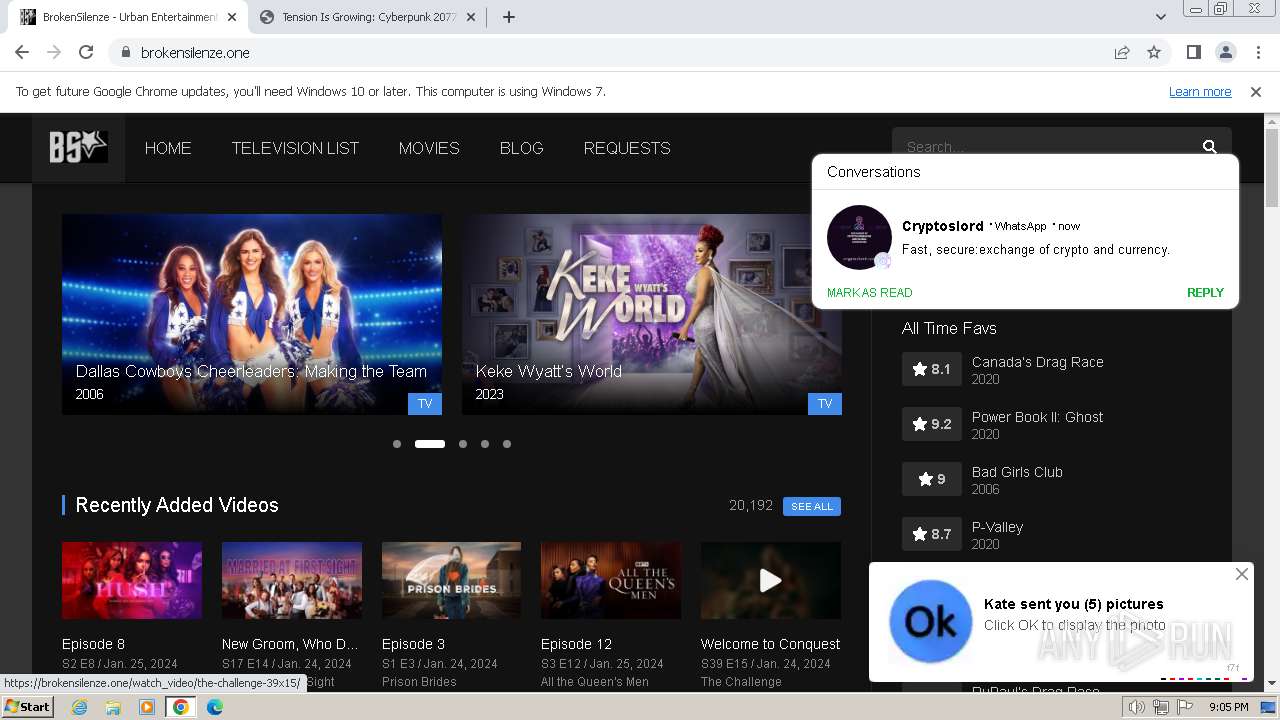Click the 8.1 star rating badge
Viewport: 1280px width, 720px height.
point(932,369)
